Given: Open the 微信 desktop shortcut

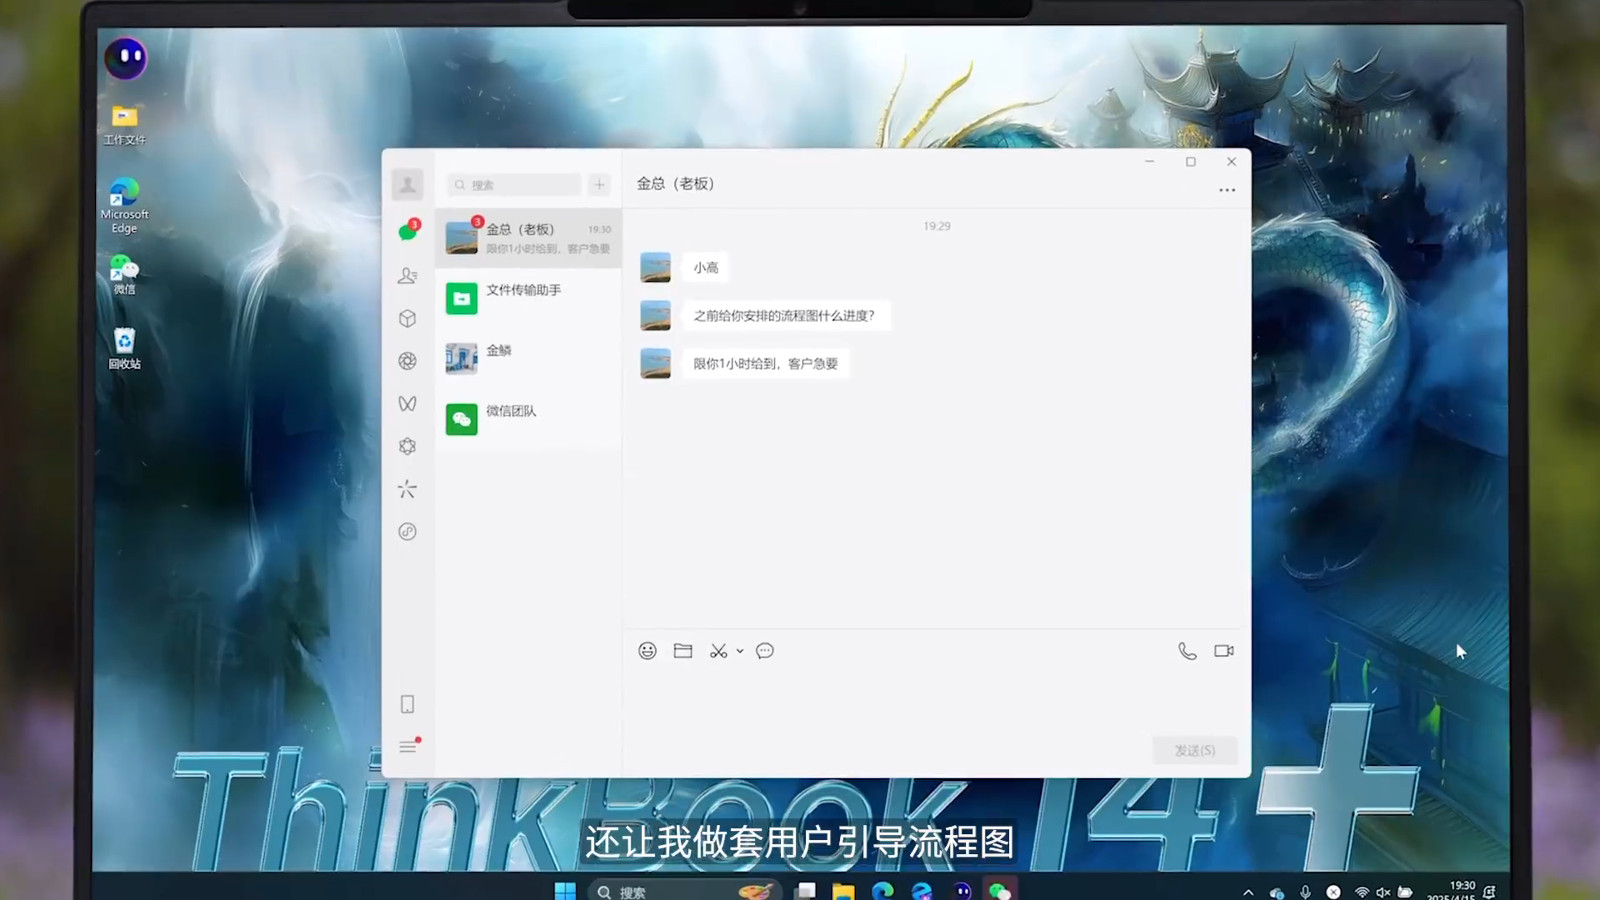Looking at the screenshot, I should pyautogui.click(x=125, y=275).
